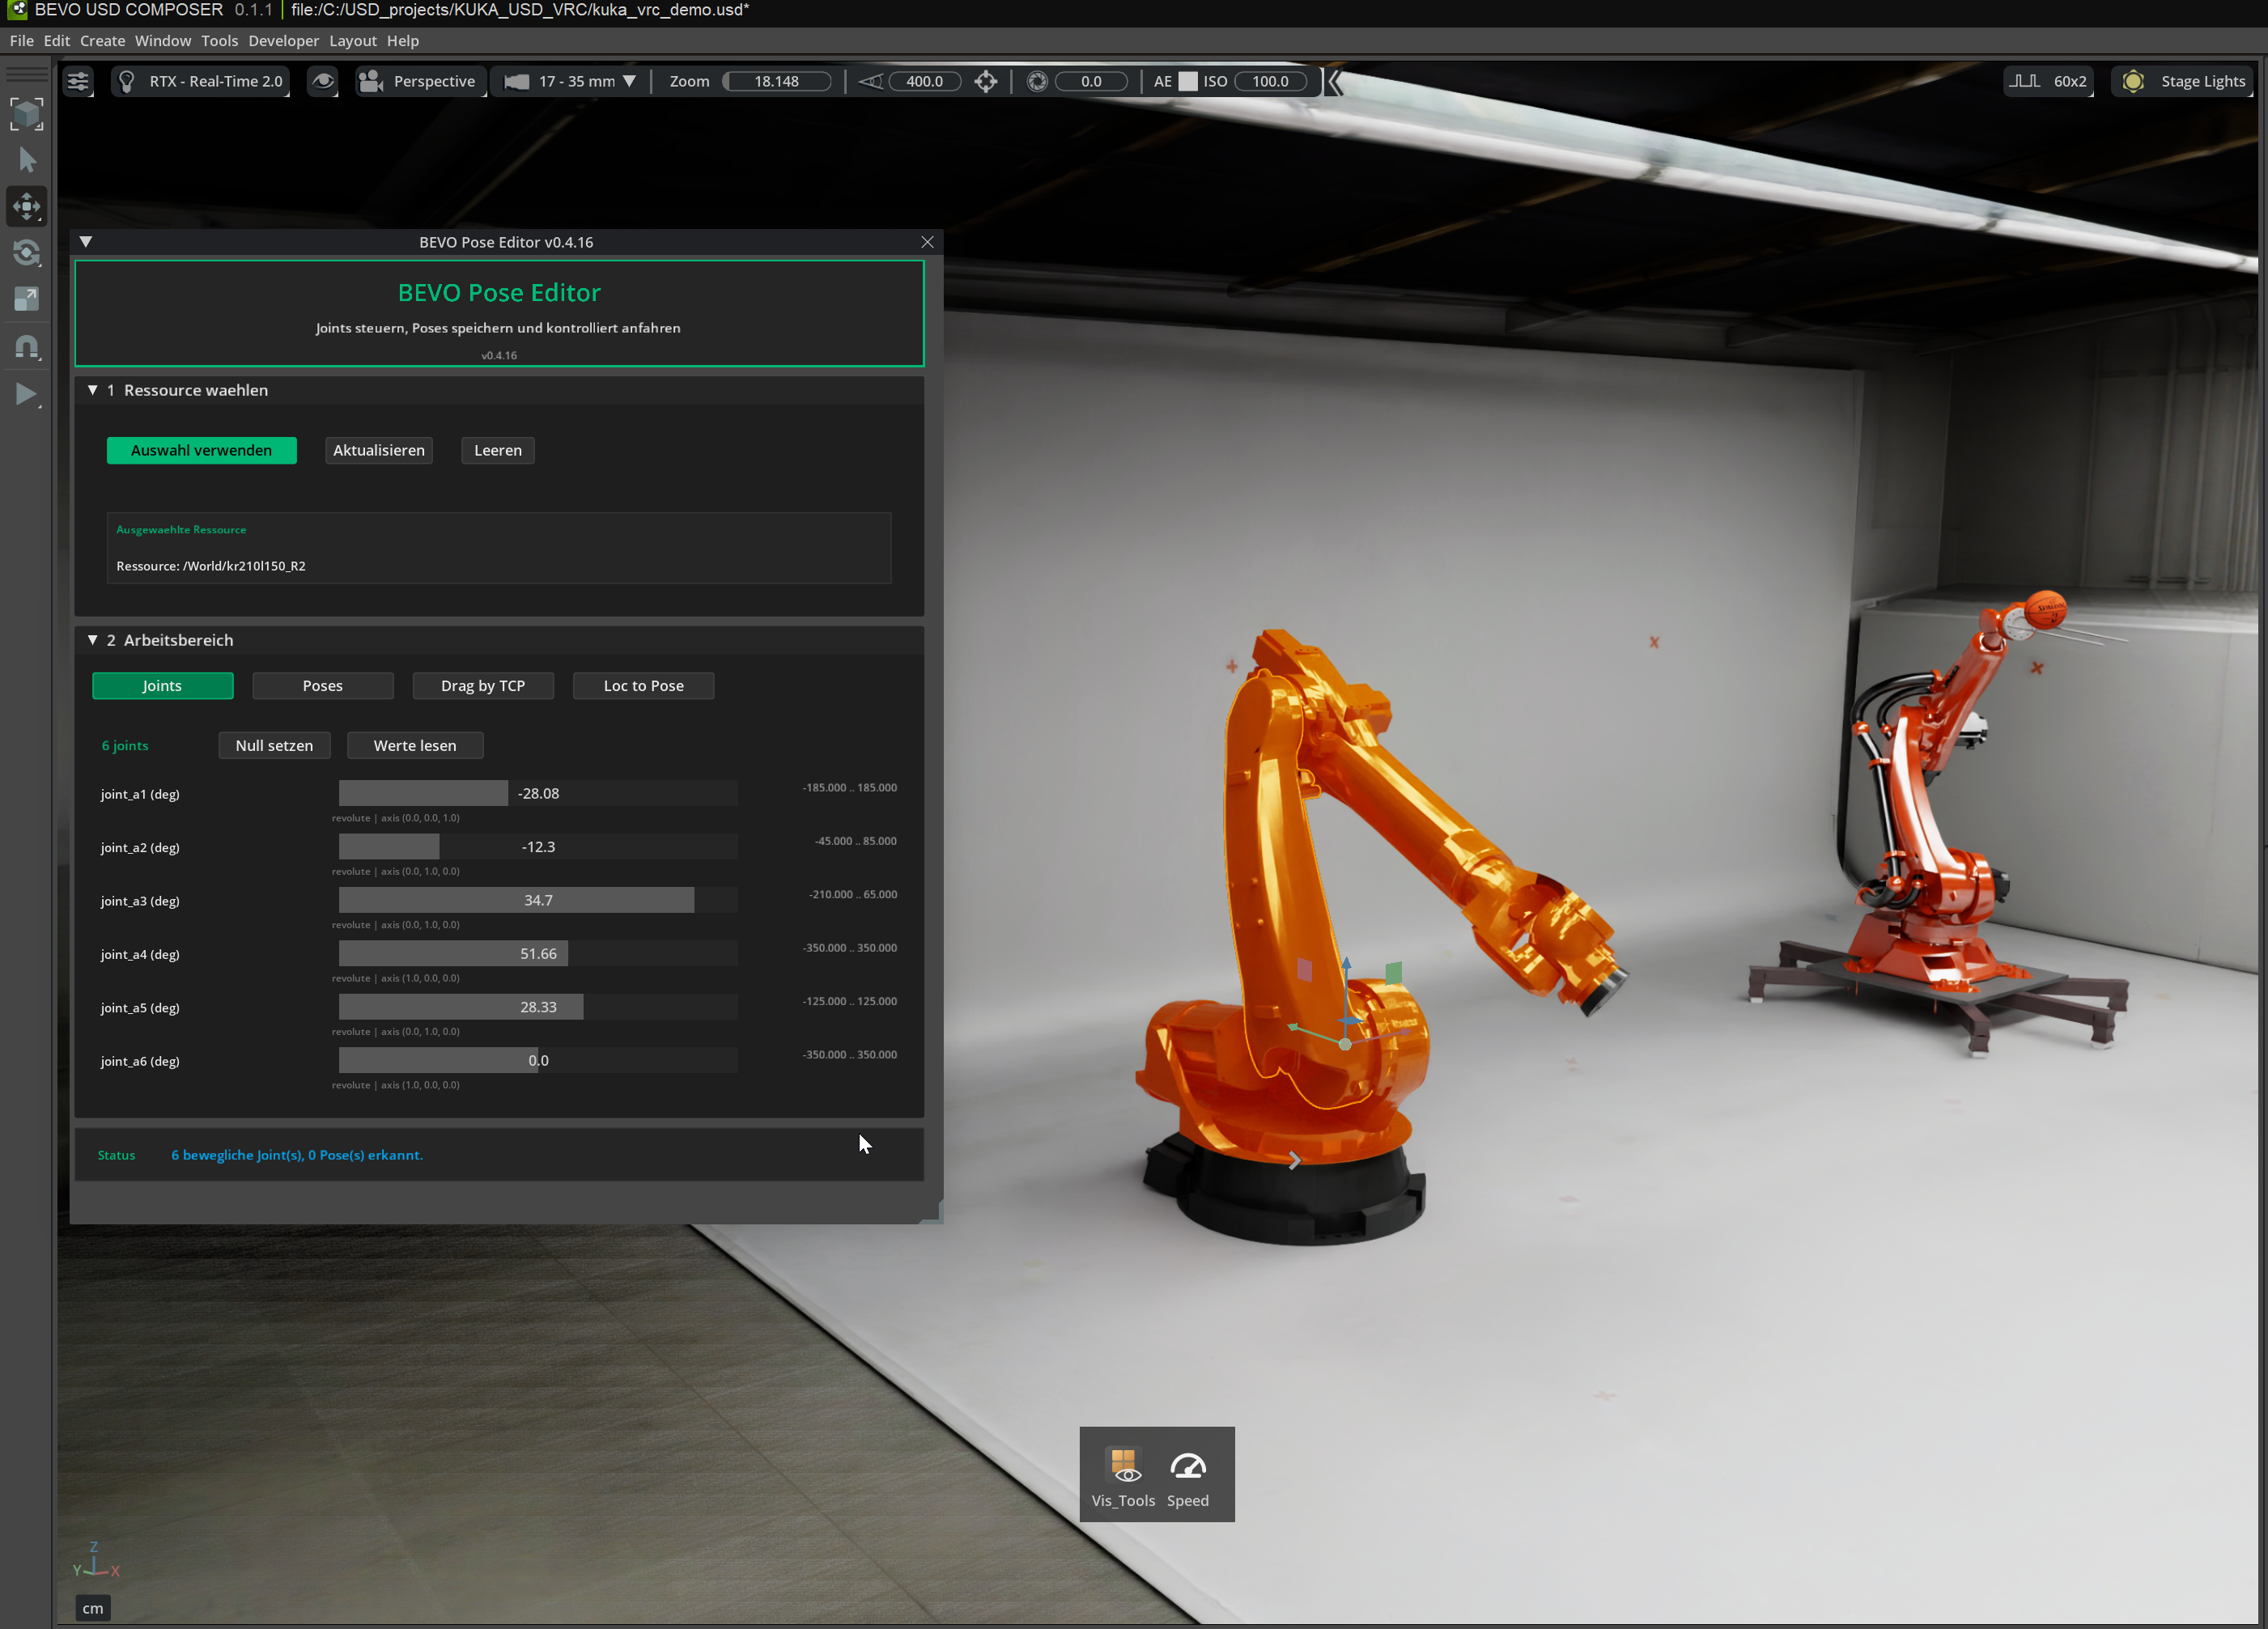Open the Layout menu
The width and height of the screenshot is (2268, 1629).
coord(353,41)
